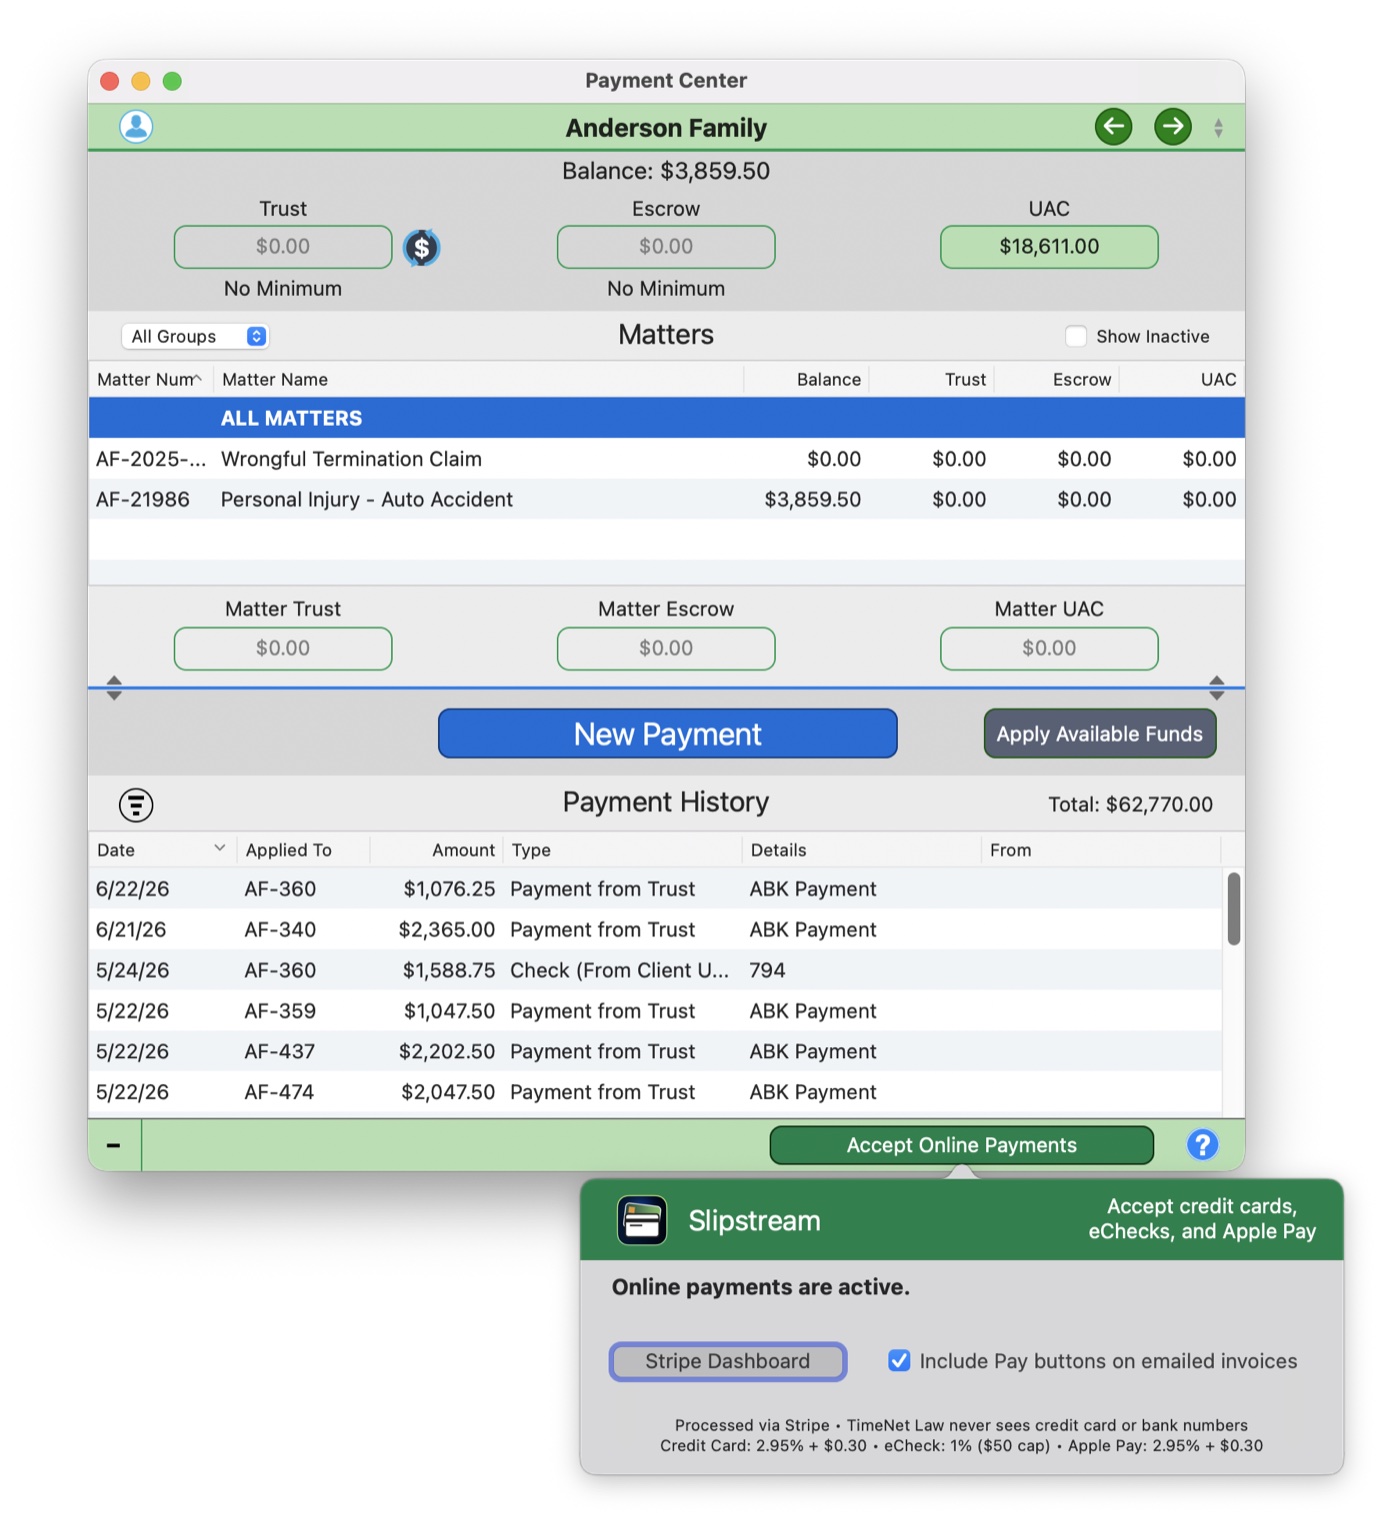Select the 5/24/26 check payment row
The height and width of the screenshot is (1537, 1400).
[656, 970]
